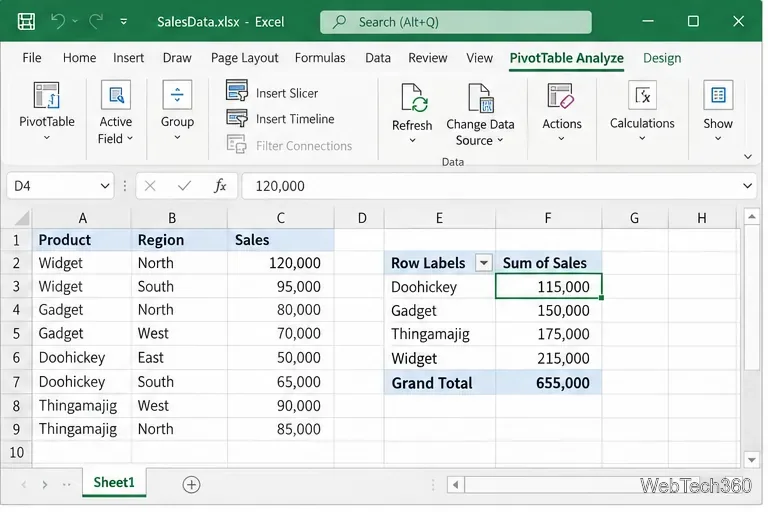Image resolution: width=768 pixels, height=512 pixels.
Task: Switch to the Home tab
Action: tap(79, 58)
